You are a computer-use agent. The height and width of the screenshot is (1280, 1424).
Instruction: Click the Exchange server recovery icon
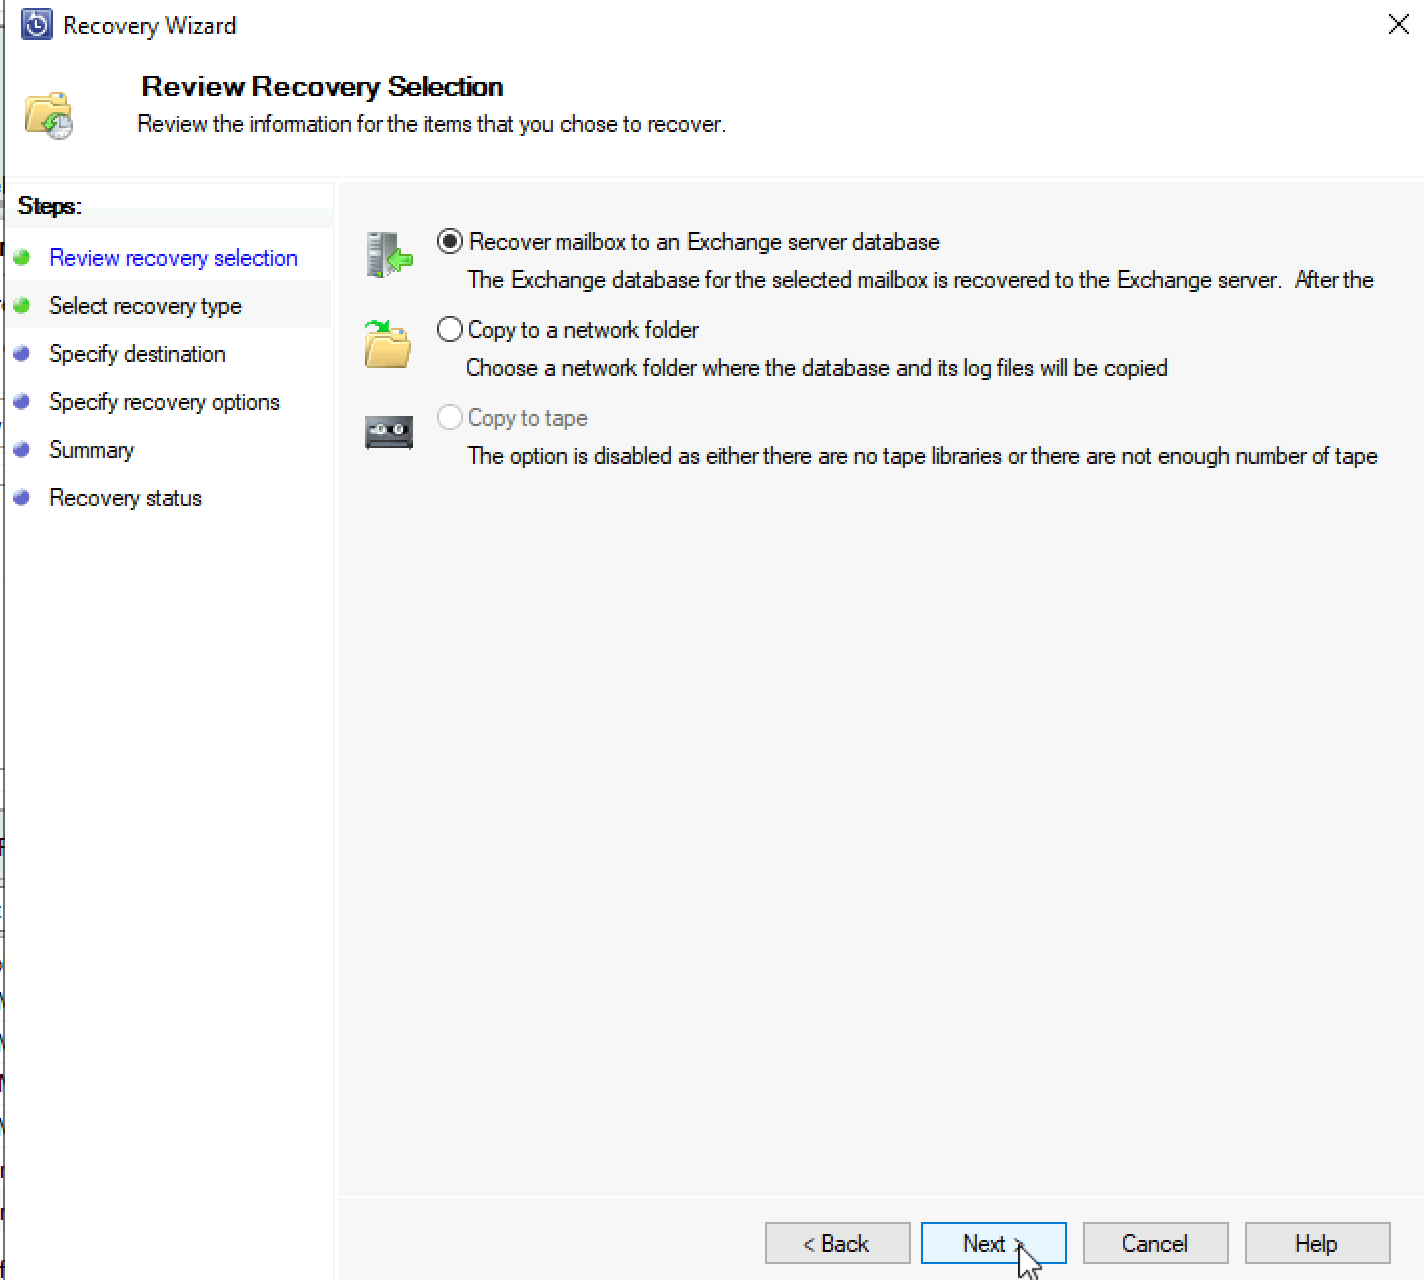tap(389, 255)
